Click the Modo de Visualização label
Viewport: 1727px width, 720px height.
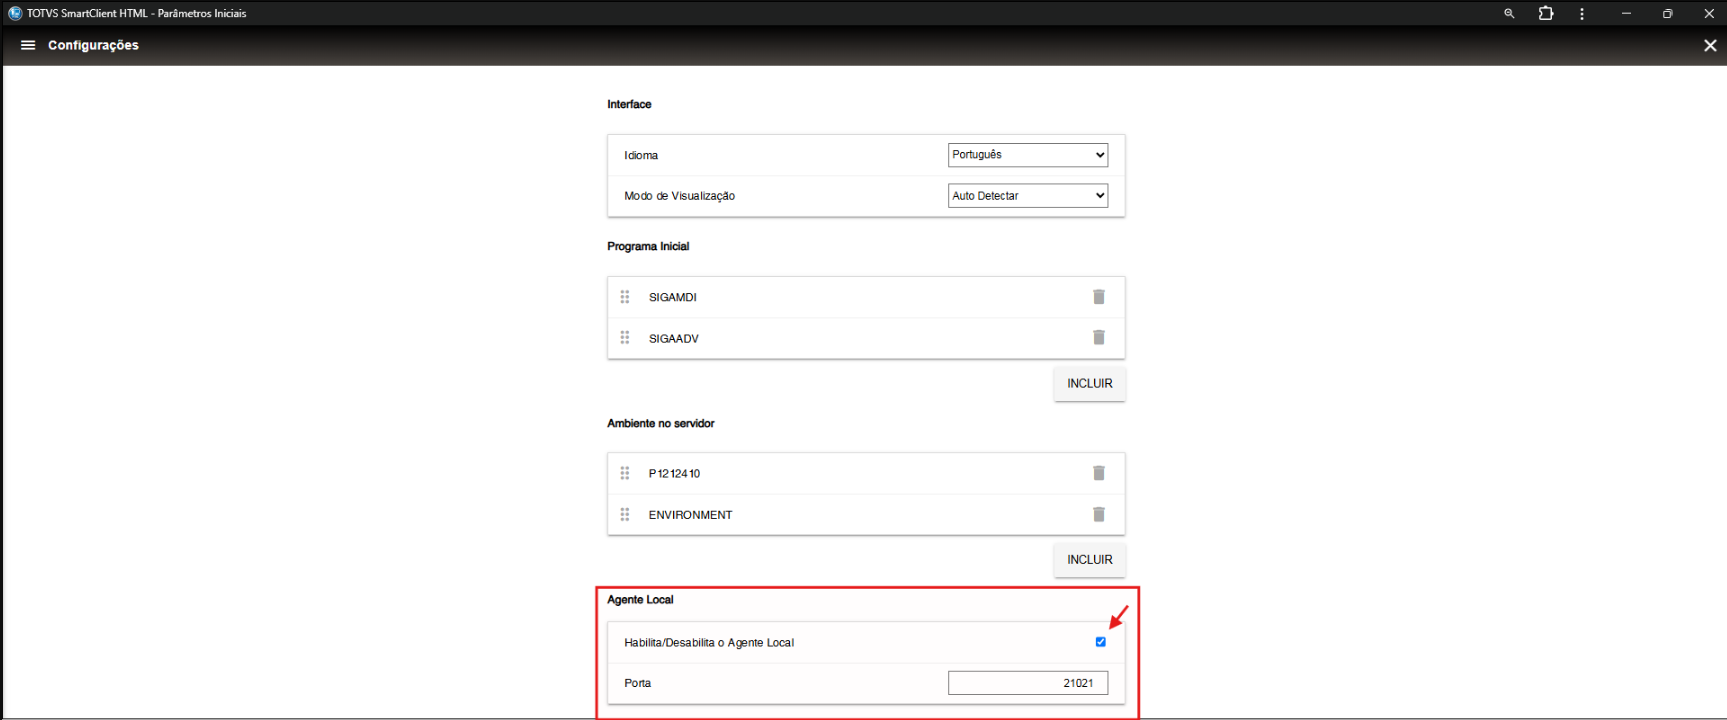click(680, 196)
